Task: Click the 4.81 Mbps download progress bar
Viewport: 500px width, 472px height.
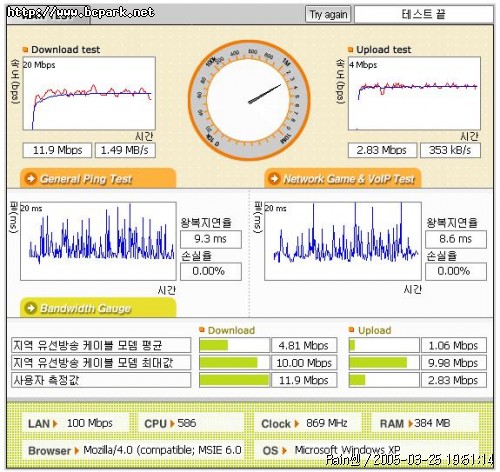Action: 234,345
